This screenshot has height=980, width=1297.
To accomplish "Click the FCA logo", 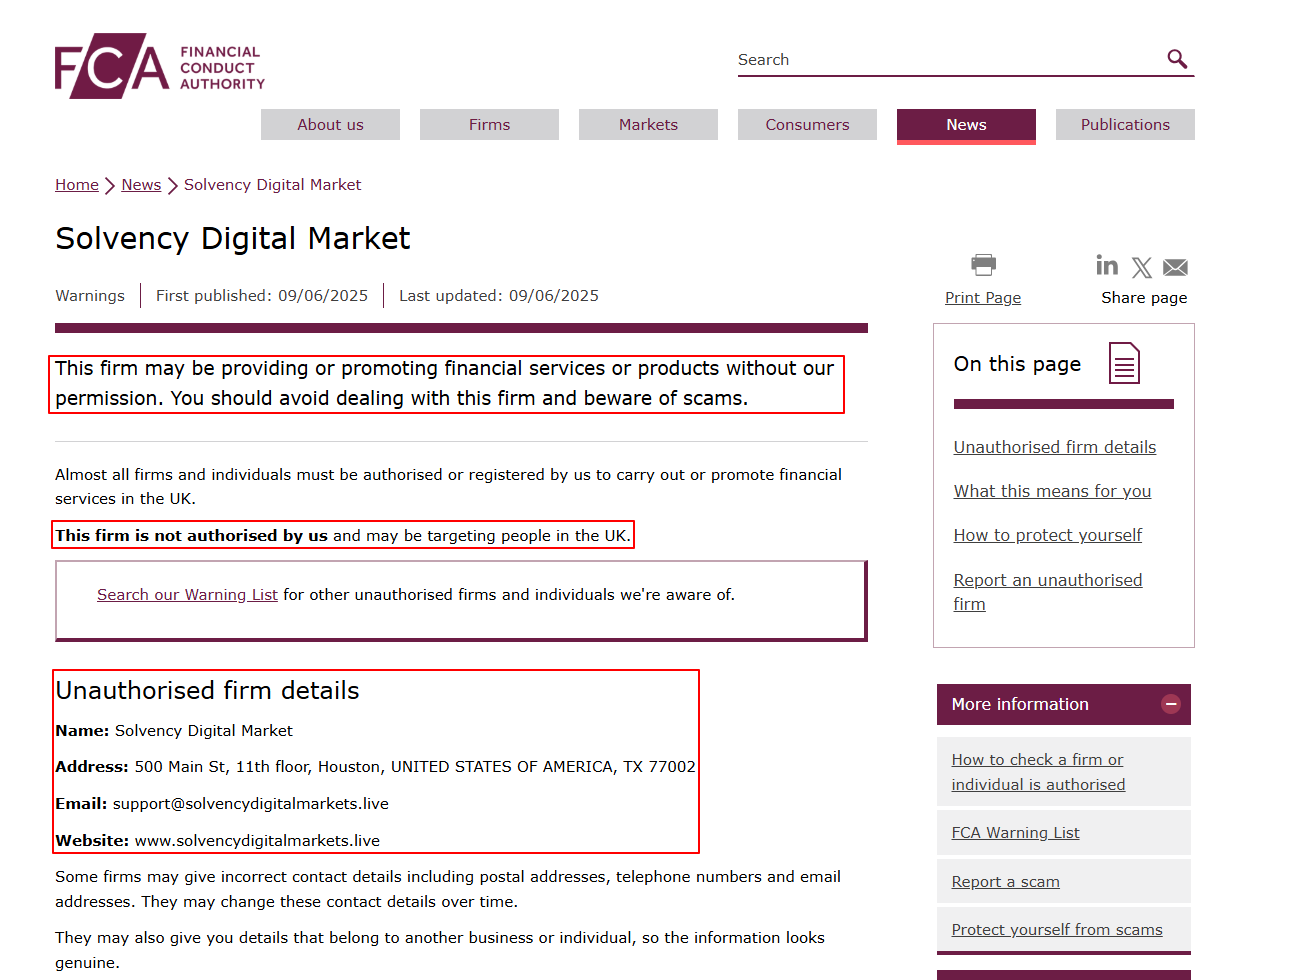I will pyautogui.click(x=160, y=66).
